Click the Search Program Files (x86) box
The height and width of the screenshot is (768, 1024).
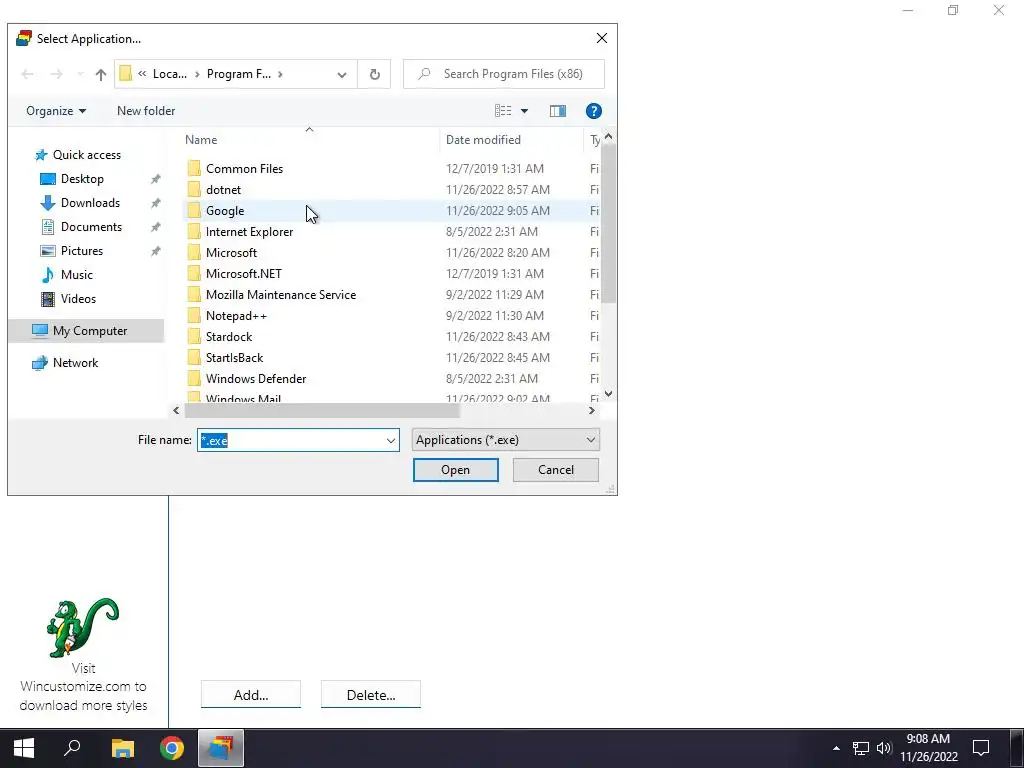(x=504, y=74)
